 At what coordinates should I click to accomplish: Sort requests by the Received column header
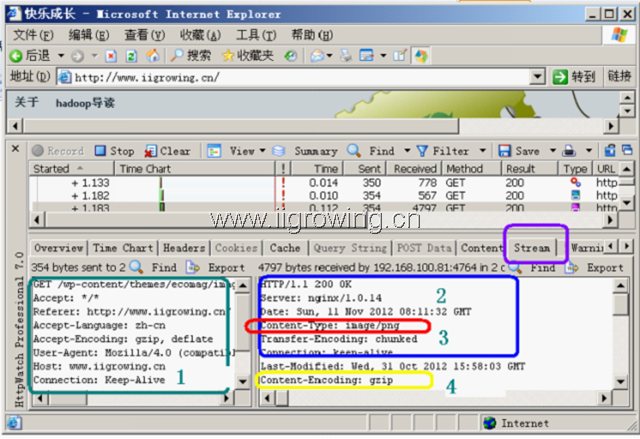(x=414, y=169)
